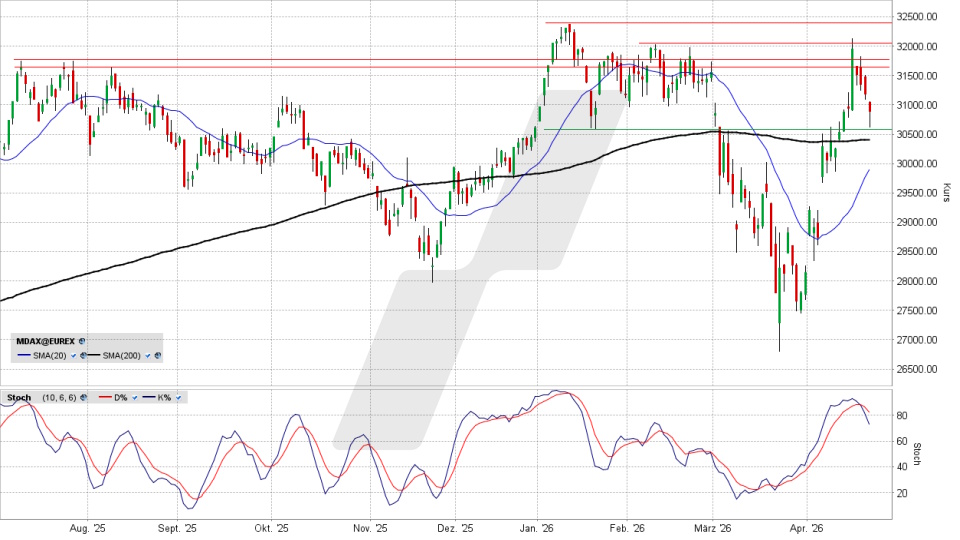960x540 pixels.
Task: Click the Dez. '25 date label
Action: tap(456, 528)
